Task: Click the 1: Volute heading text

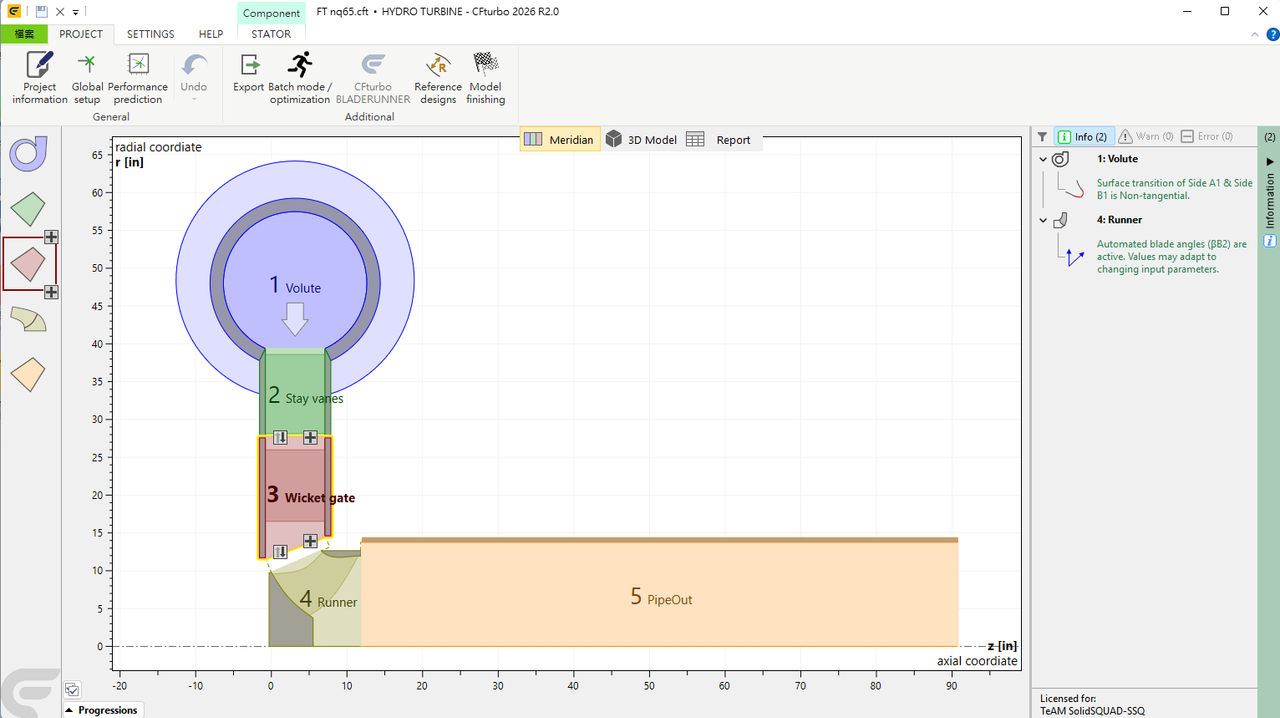Action: [x=1117, y=159]
